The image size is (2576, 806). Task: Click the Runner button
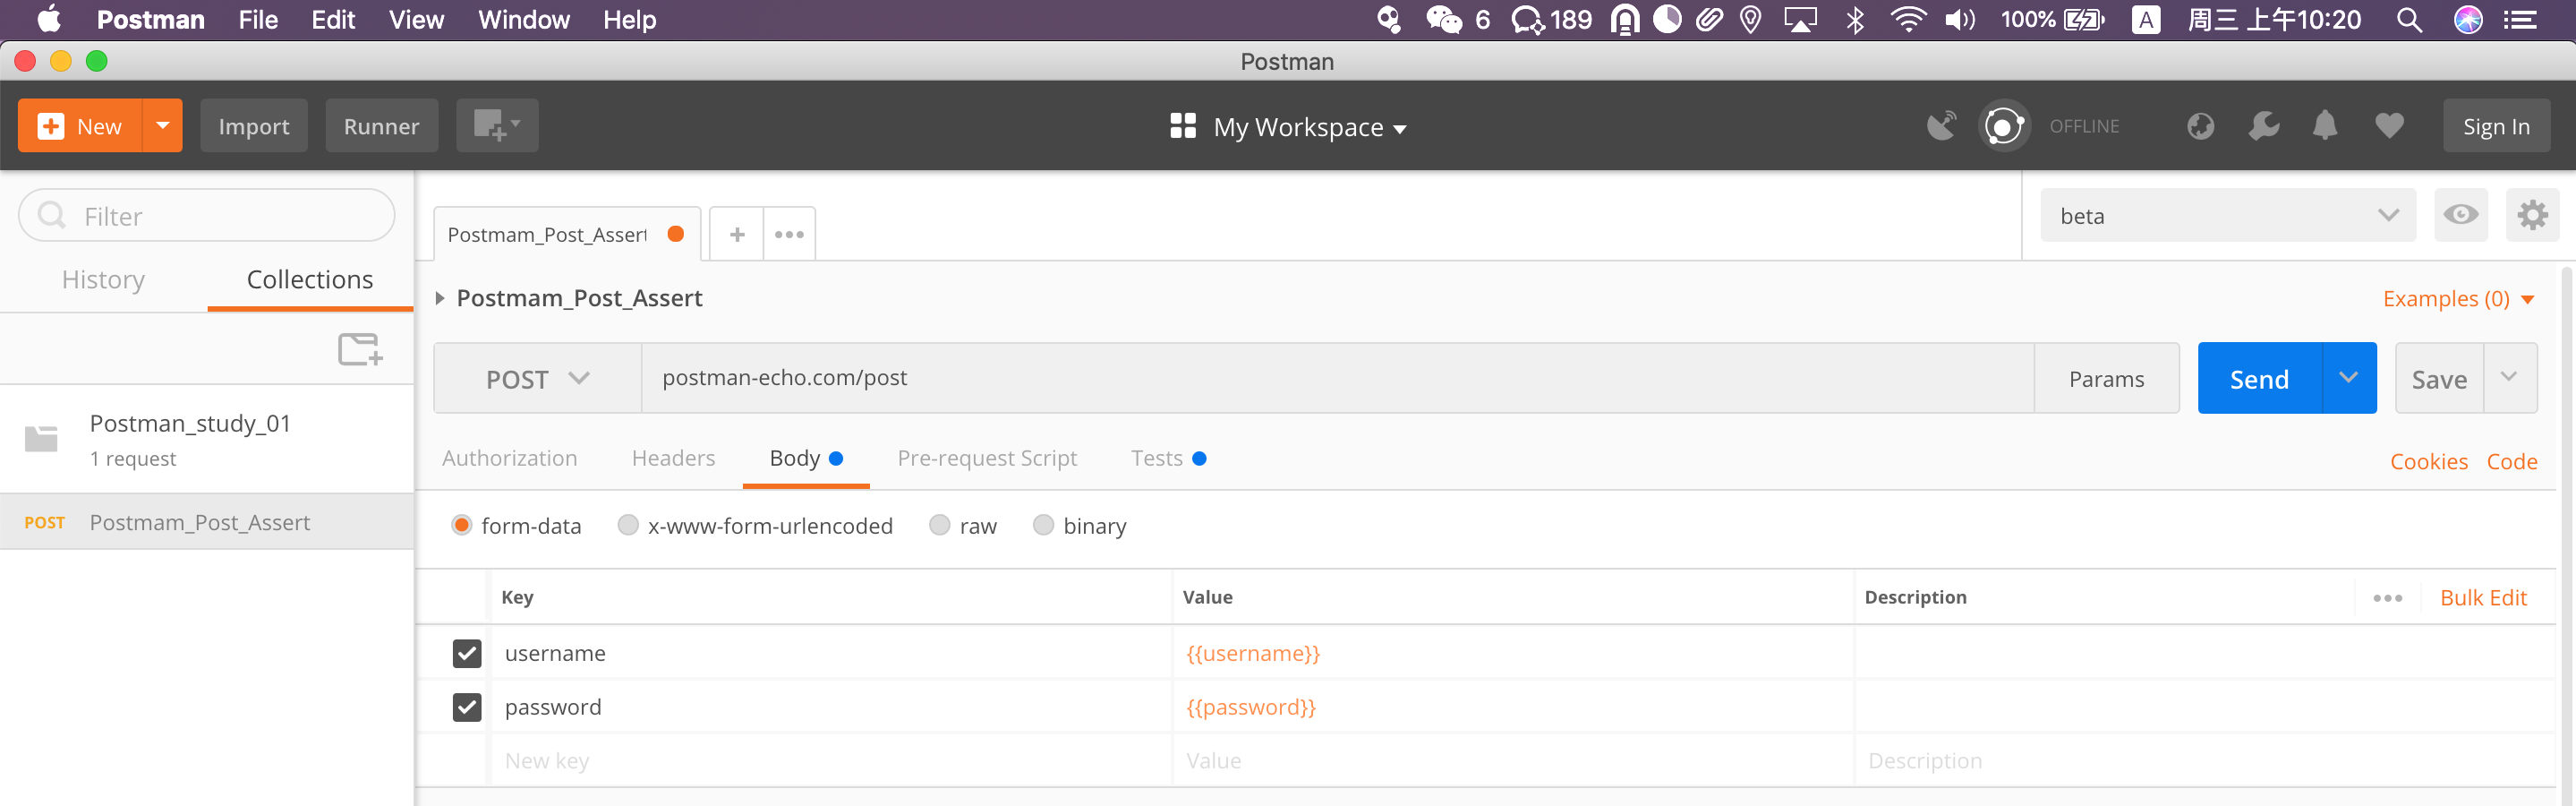pos(381,126)
